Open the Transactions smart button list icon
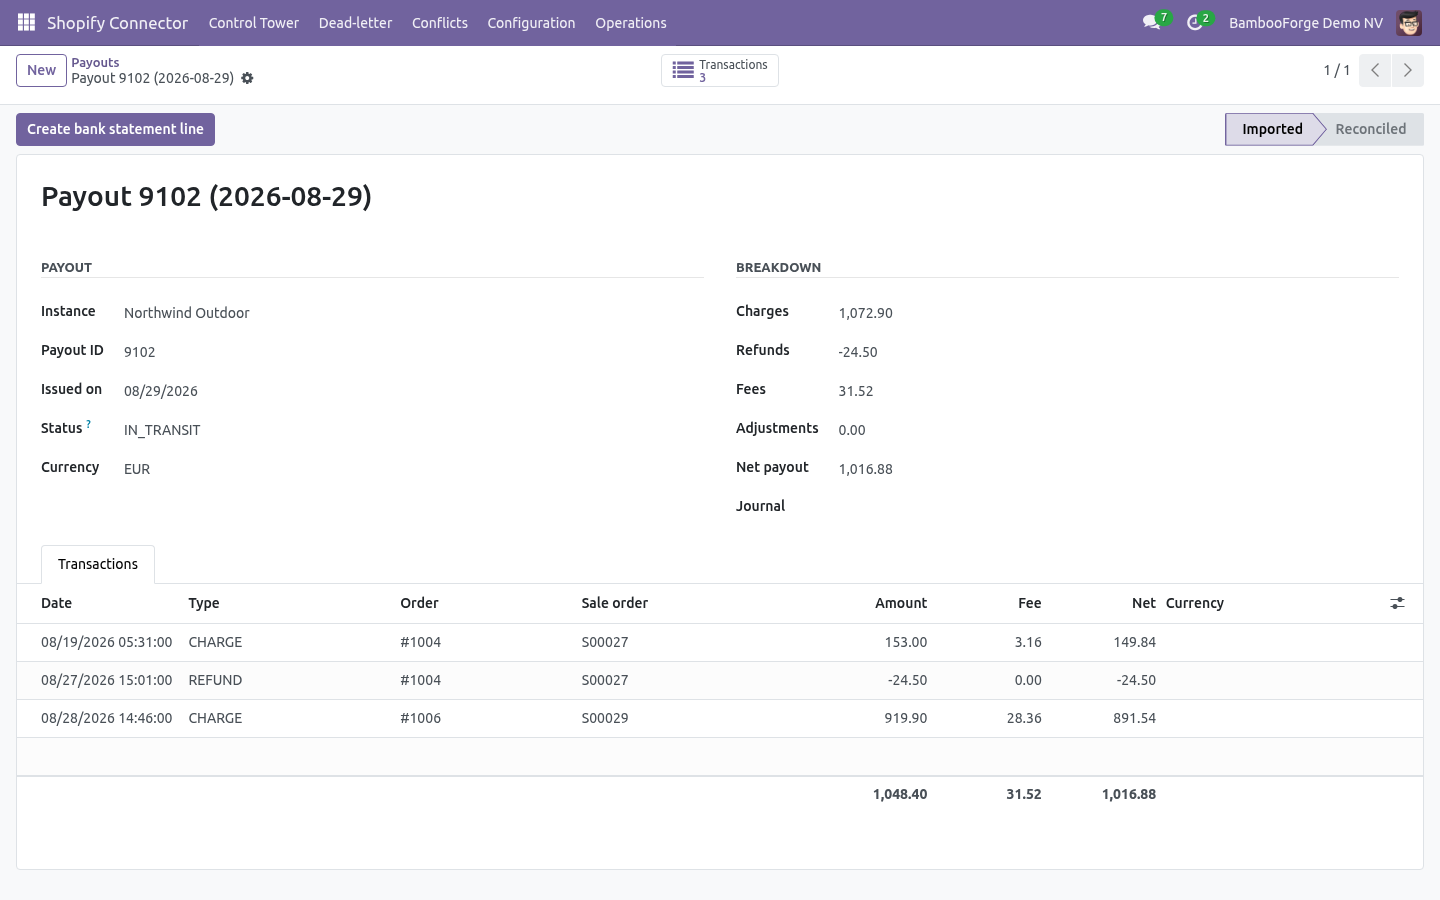Viewport: 1440px width, 900px height. tap(683, 70)
